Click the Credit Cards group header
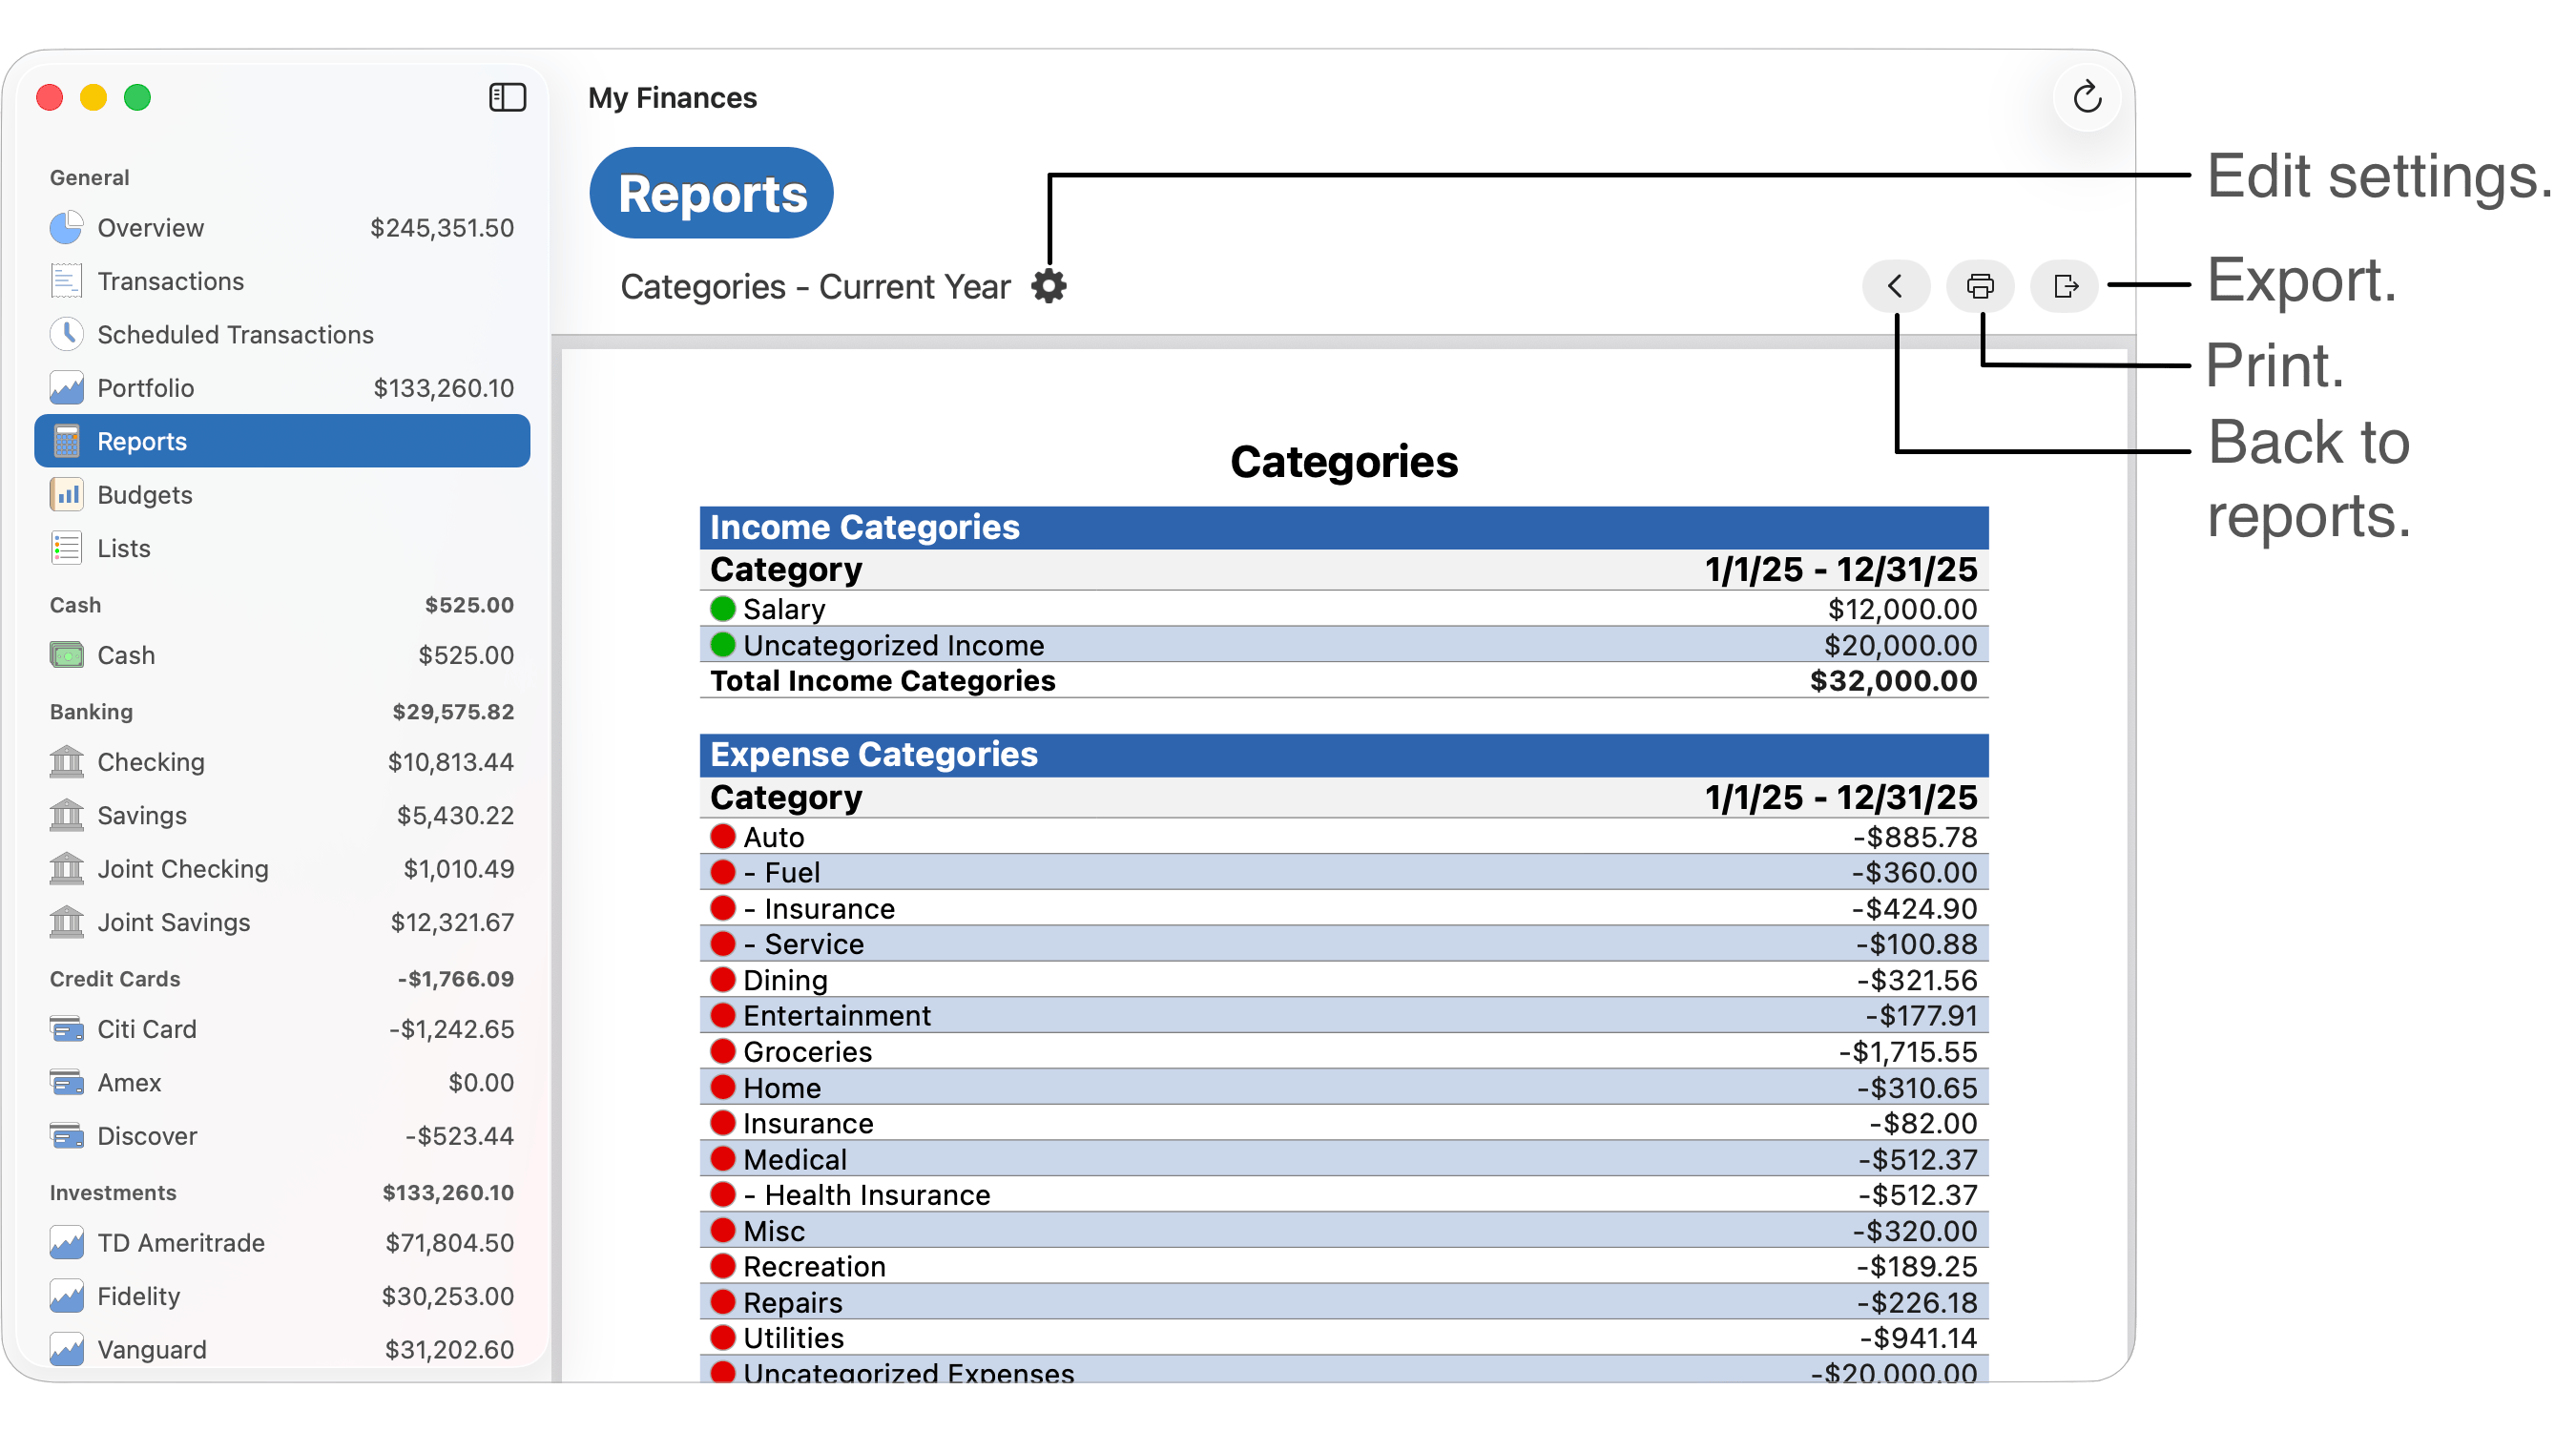The width and height of the screenshot is (2576, 1431). [x=115, y=979]
